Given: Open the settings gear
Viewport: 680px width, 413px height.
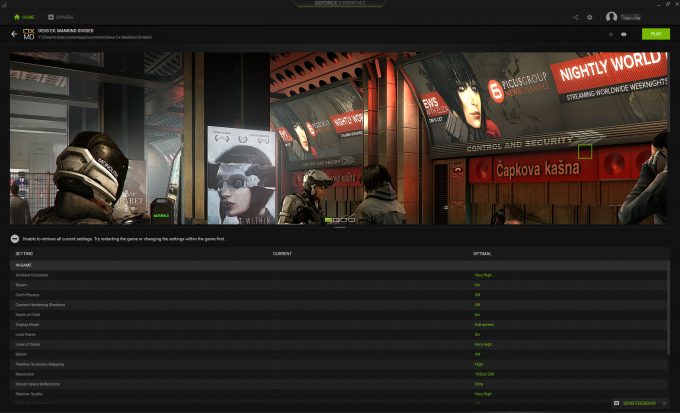Looking at the screenshot, I should [590, 17].
